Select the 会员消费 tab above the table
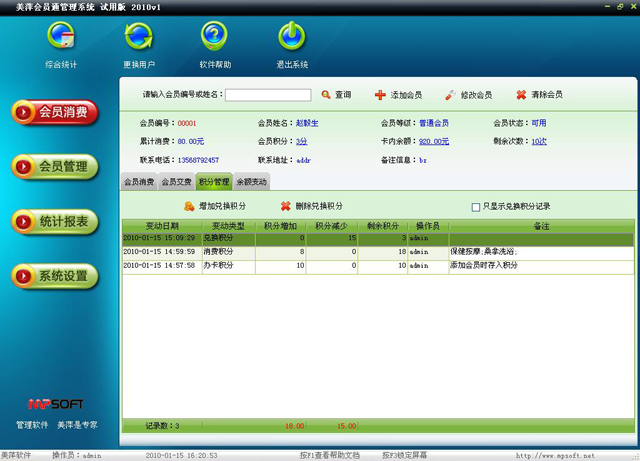This screenshot has height=461, width=640. [x=139, y=182]
